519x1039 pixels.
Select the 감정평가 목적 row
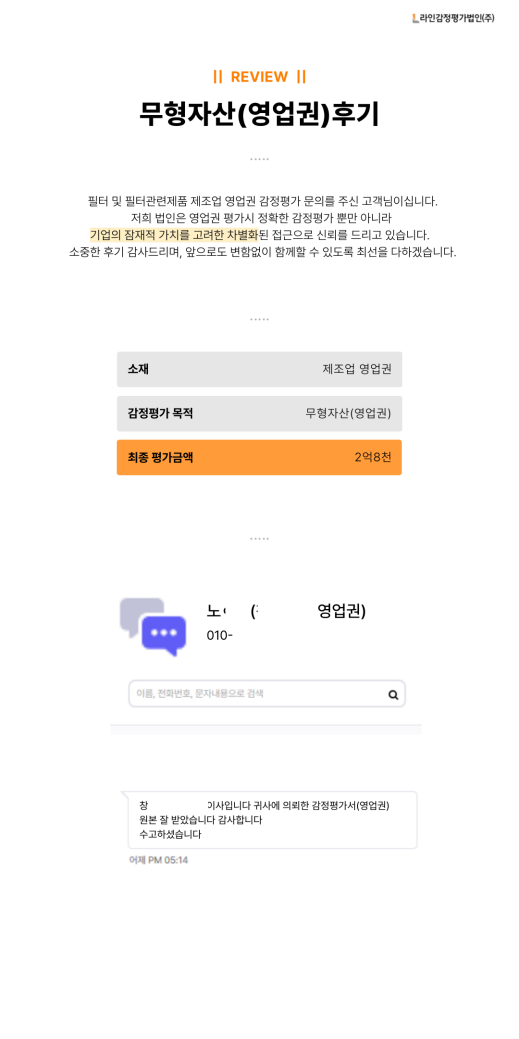point(259,413)
